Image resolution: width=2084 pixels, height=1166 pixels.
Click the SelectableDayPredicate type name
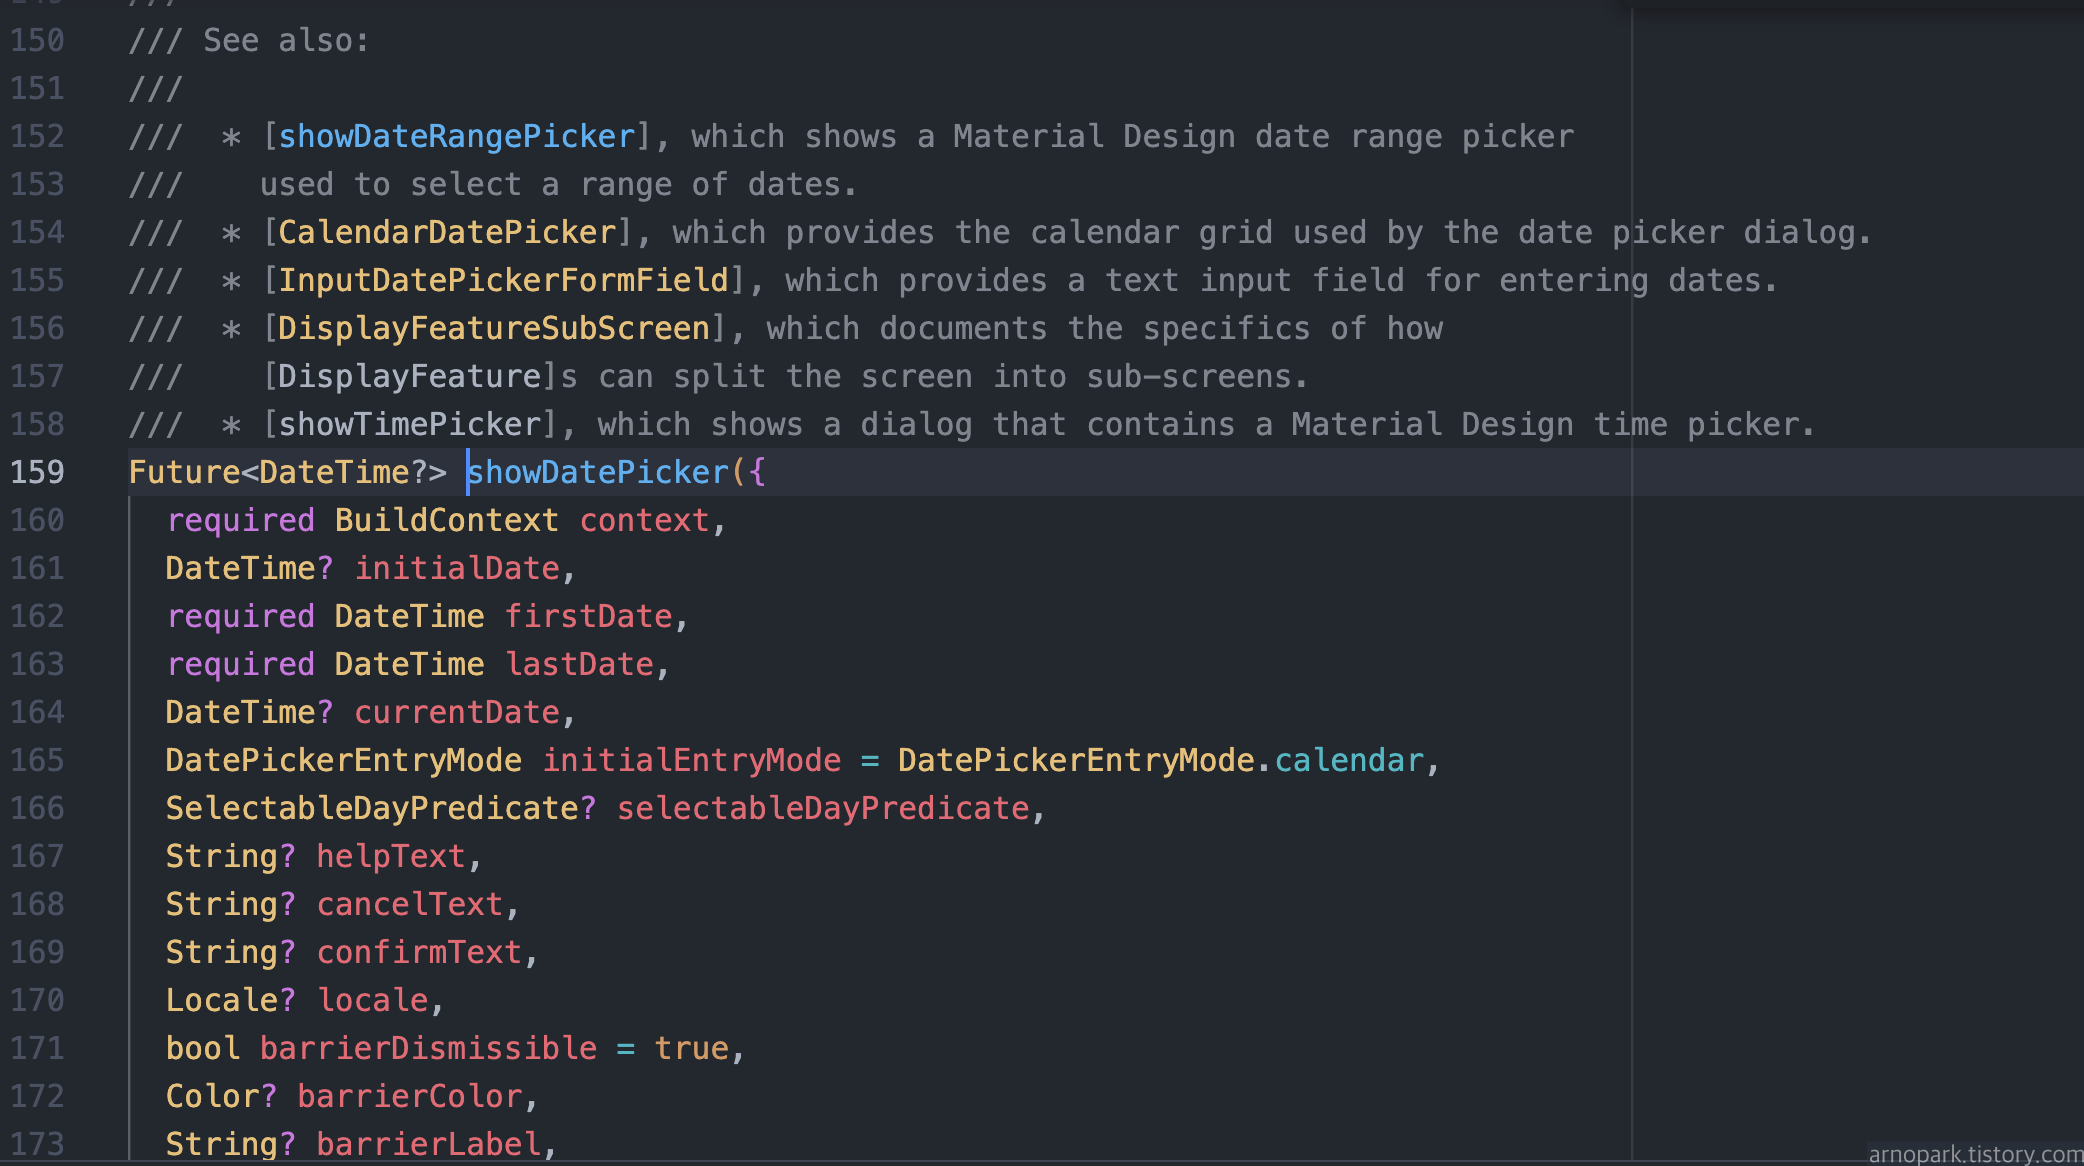click(372, 808)
